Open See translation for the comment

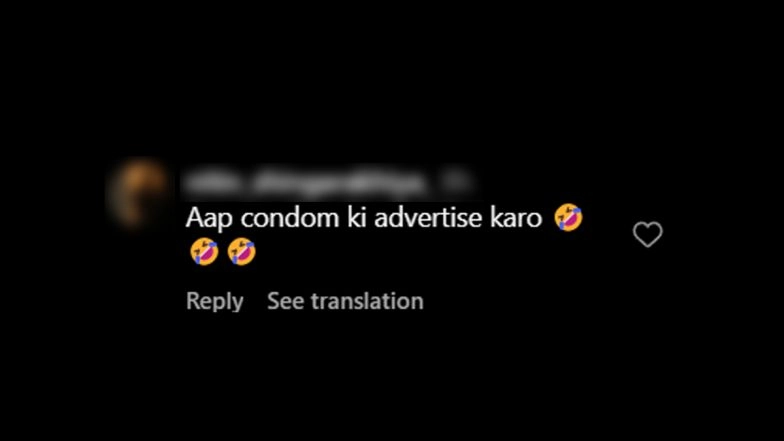pyautogui.click(x=345, y=301)
